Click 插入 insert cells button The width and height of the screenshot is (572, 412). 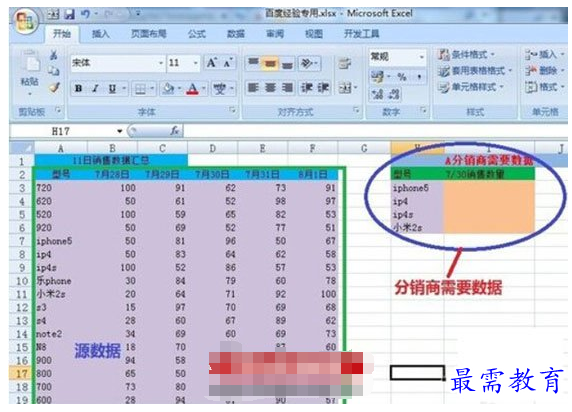(545, 55)
